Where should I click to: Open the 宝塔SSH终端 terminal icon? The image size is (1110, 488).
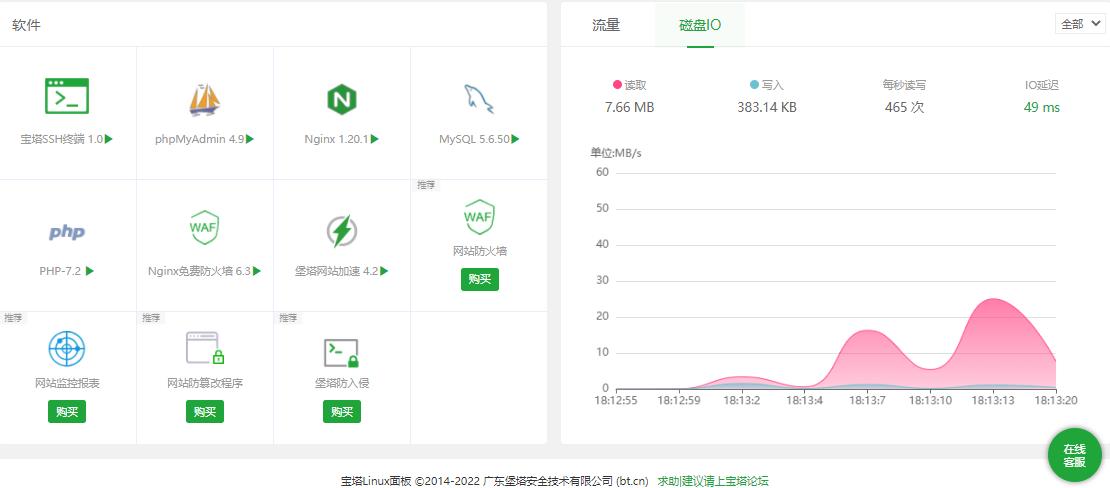pos(67,96)
